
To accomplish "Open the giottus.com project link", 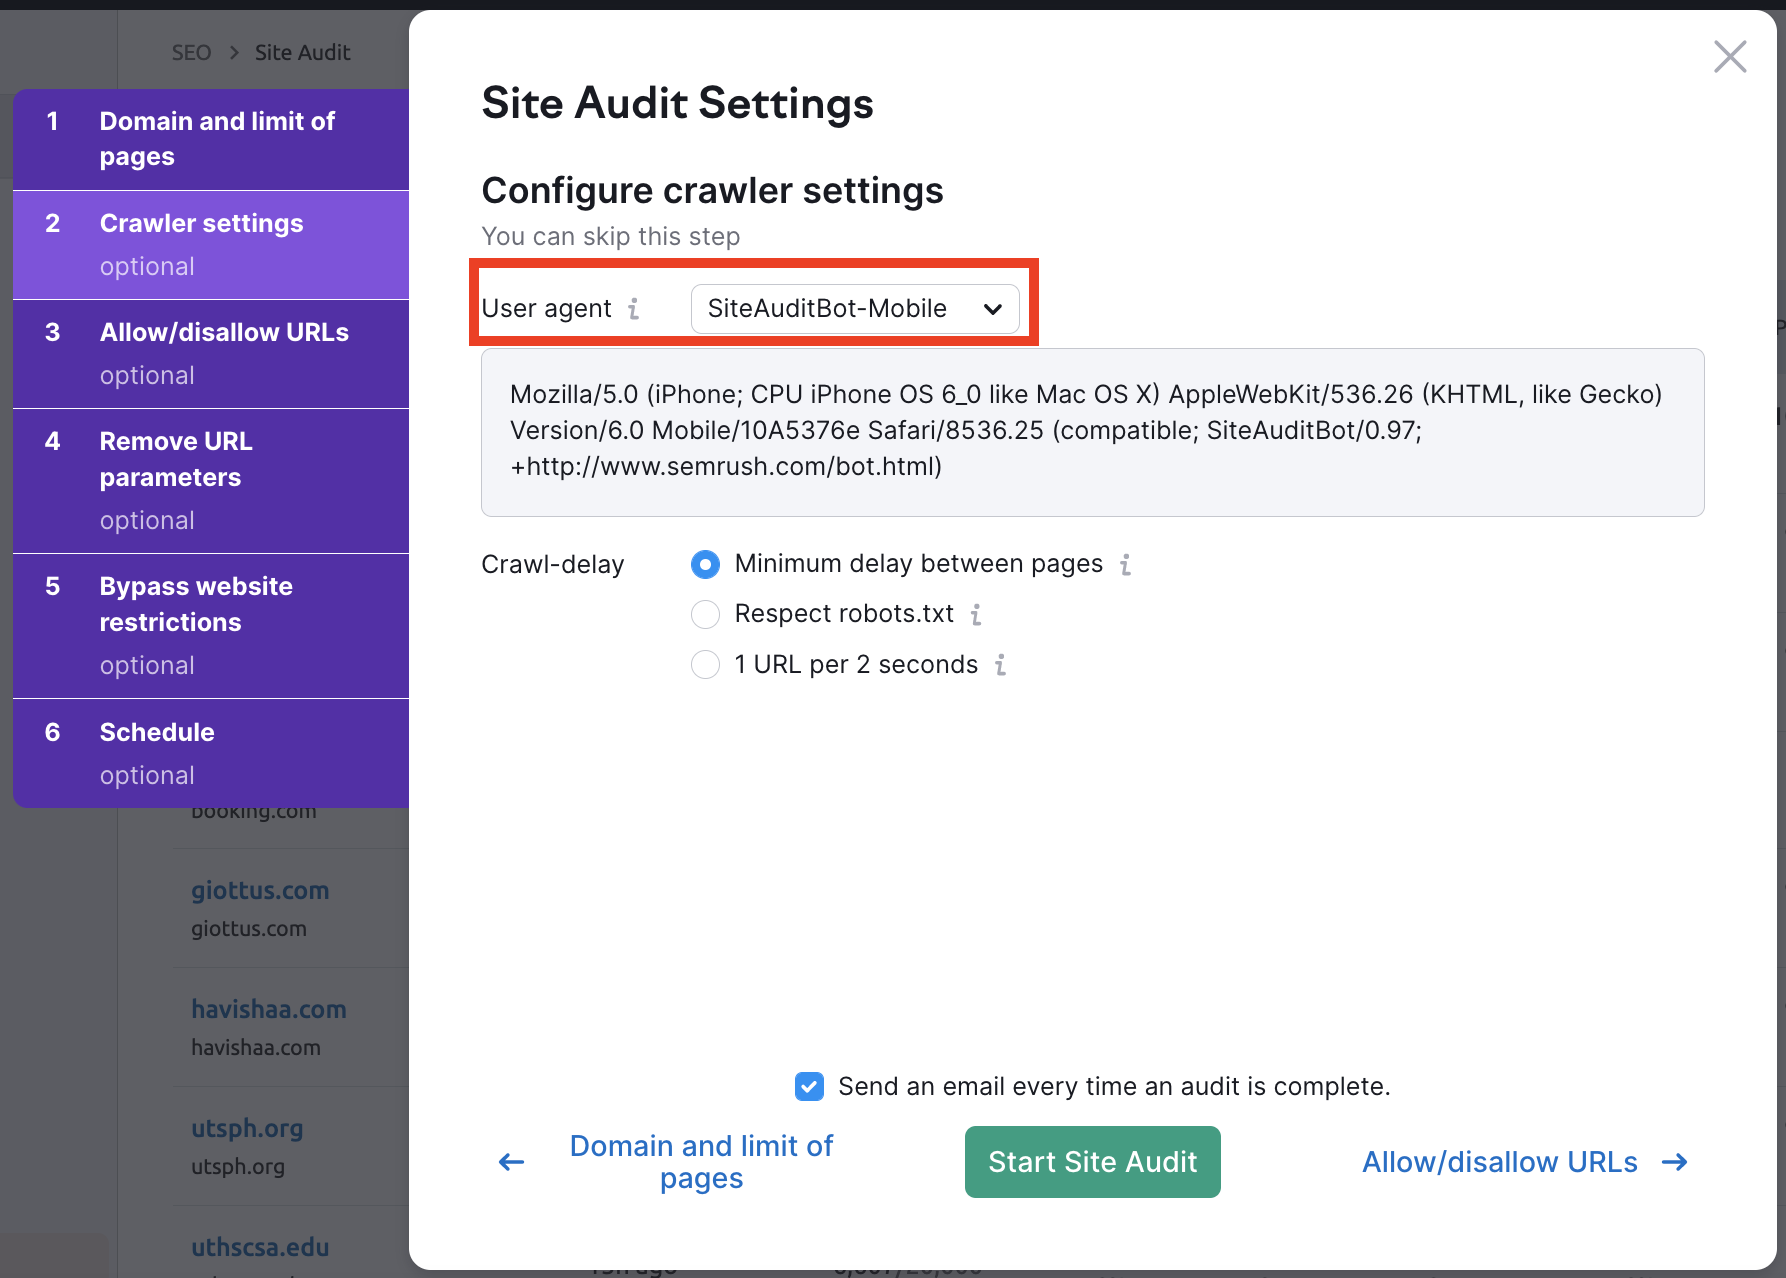I will click(260, 890).
